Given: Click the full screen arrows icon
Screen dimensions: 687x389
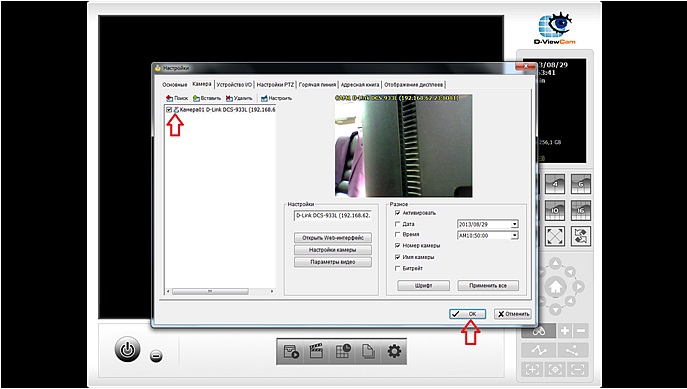Looking at the screenshot, I should pos(555,236).
